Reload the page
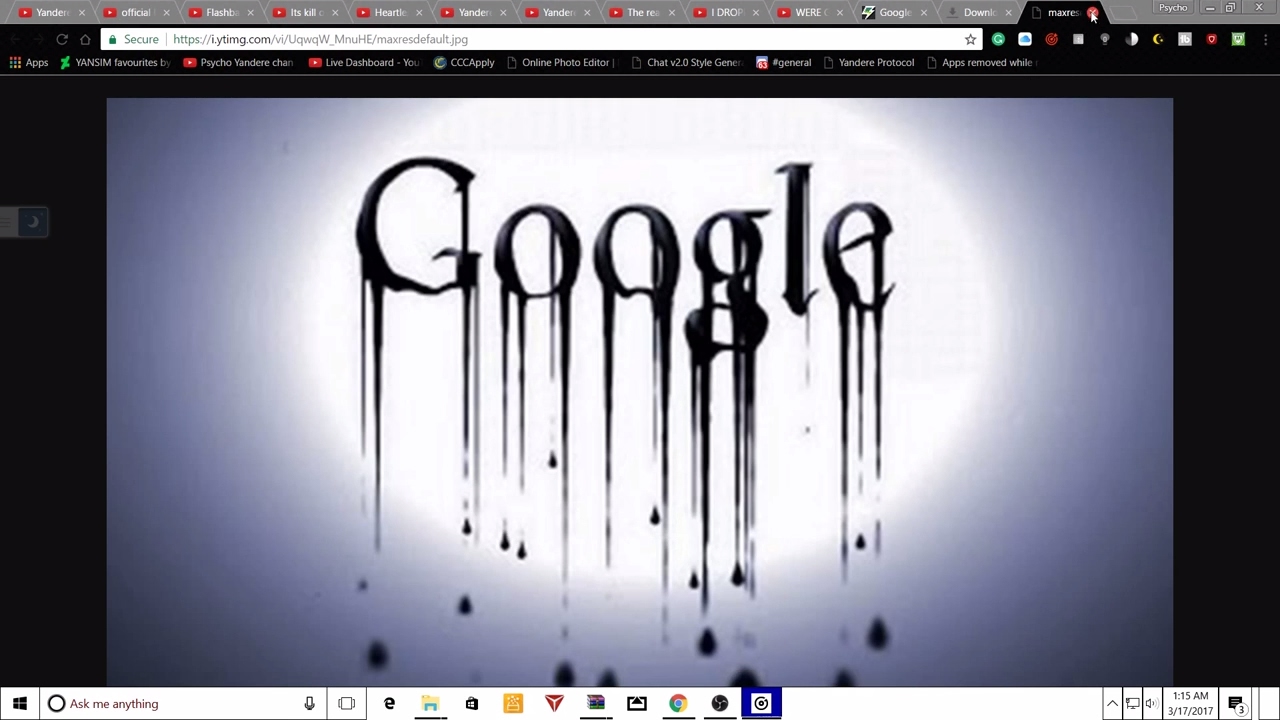The image size is (1280, 720). click(x=62, y=39)
